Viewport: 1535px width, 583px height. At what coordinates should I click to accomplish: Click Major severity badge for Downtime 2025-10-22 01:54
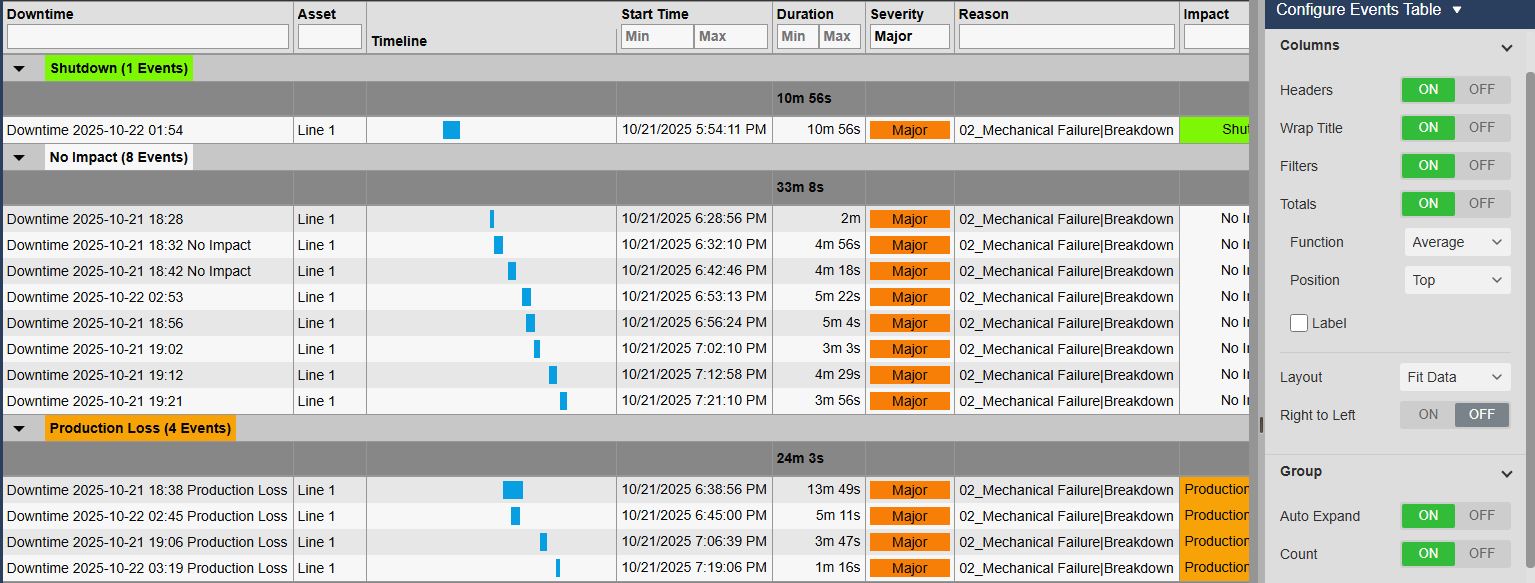[x=909, y=130]
